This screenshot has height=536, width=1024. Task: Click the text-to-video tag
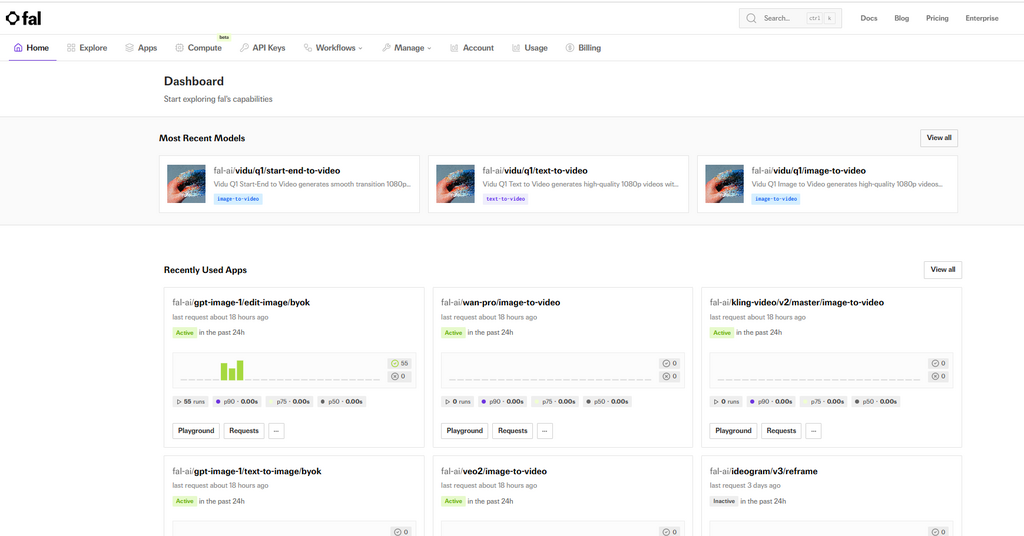pyautogui.click(x=505, y=199)
